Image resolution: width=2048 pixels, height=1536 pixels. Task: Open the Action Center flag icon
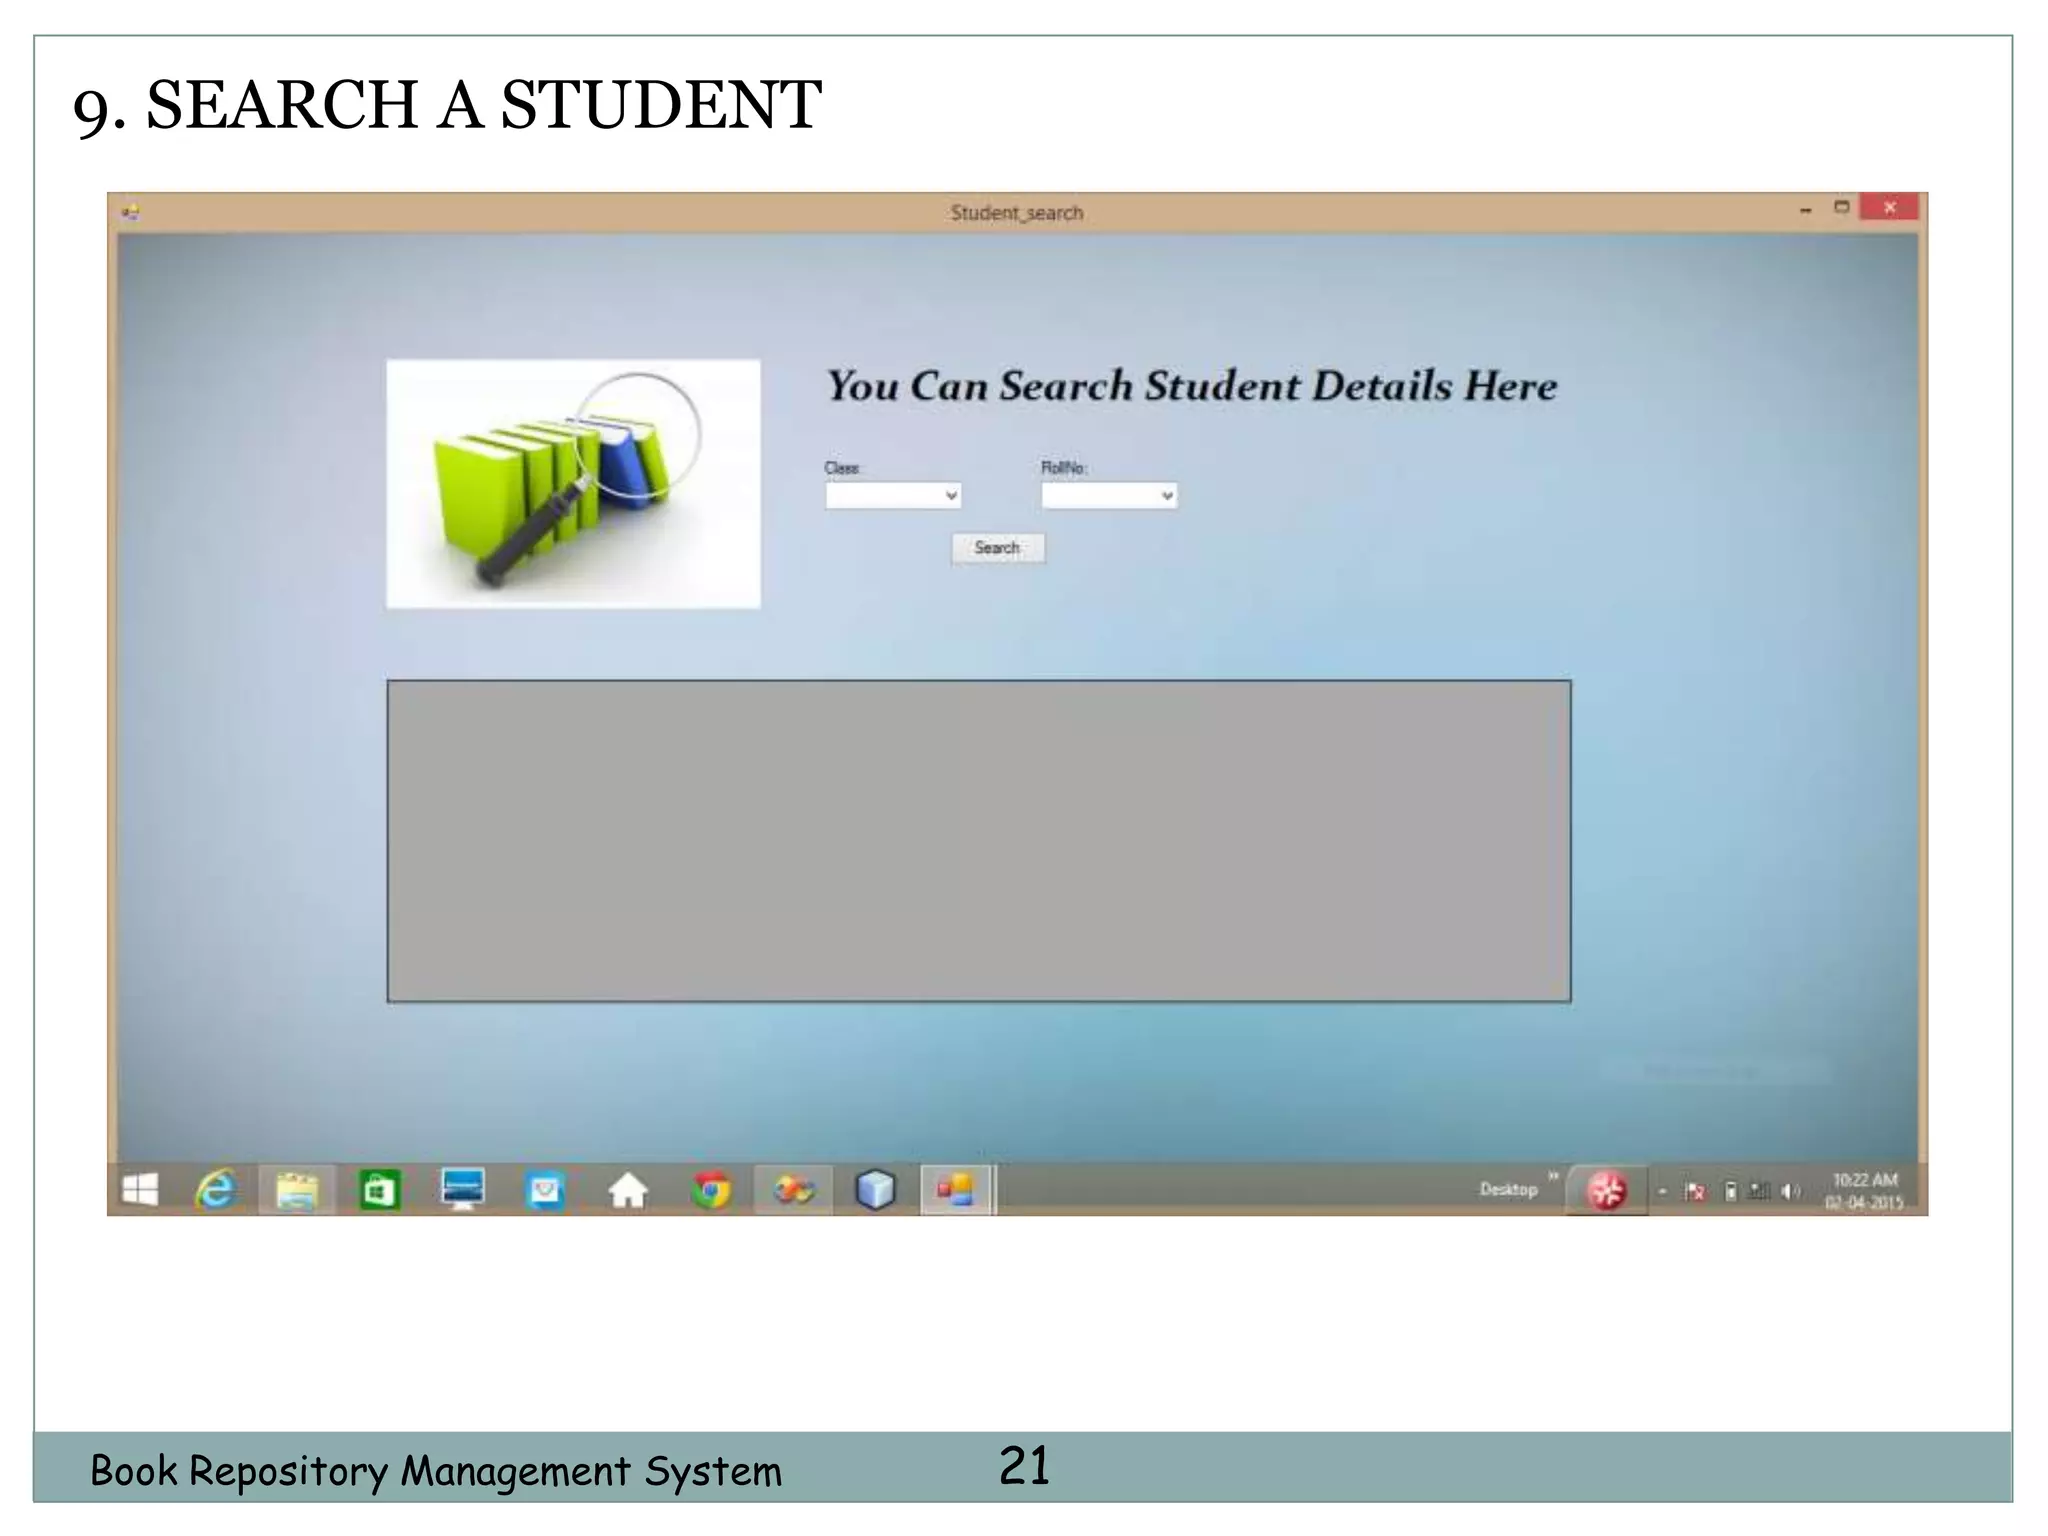point(1694,1191)
